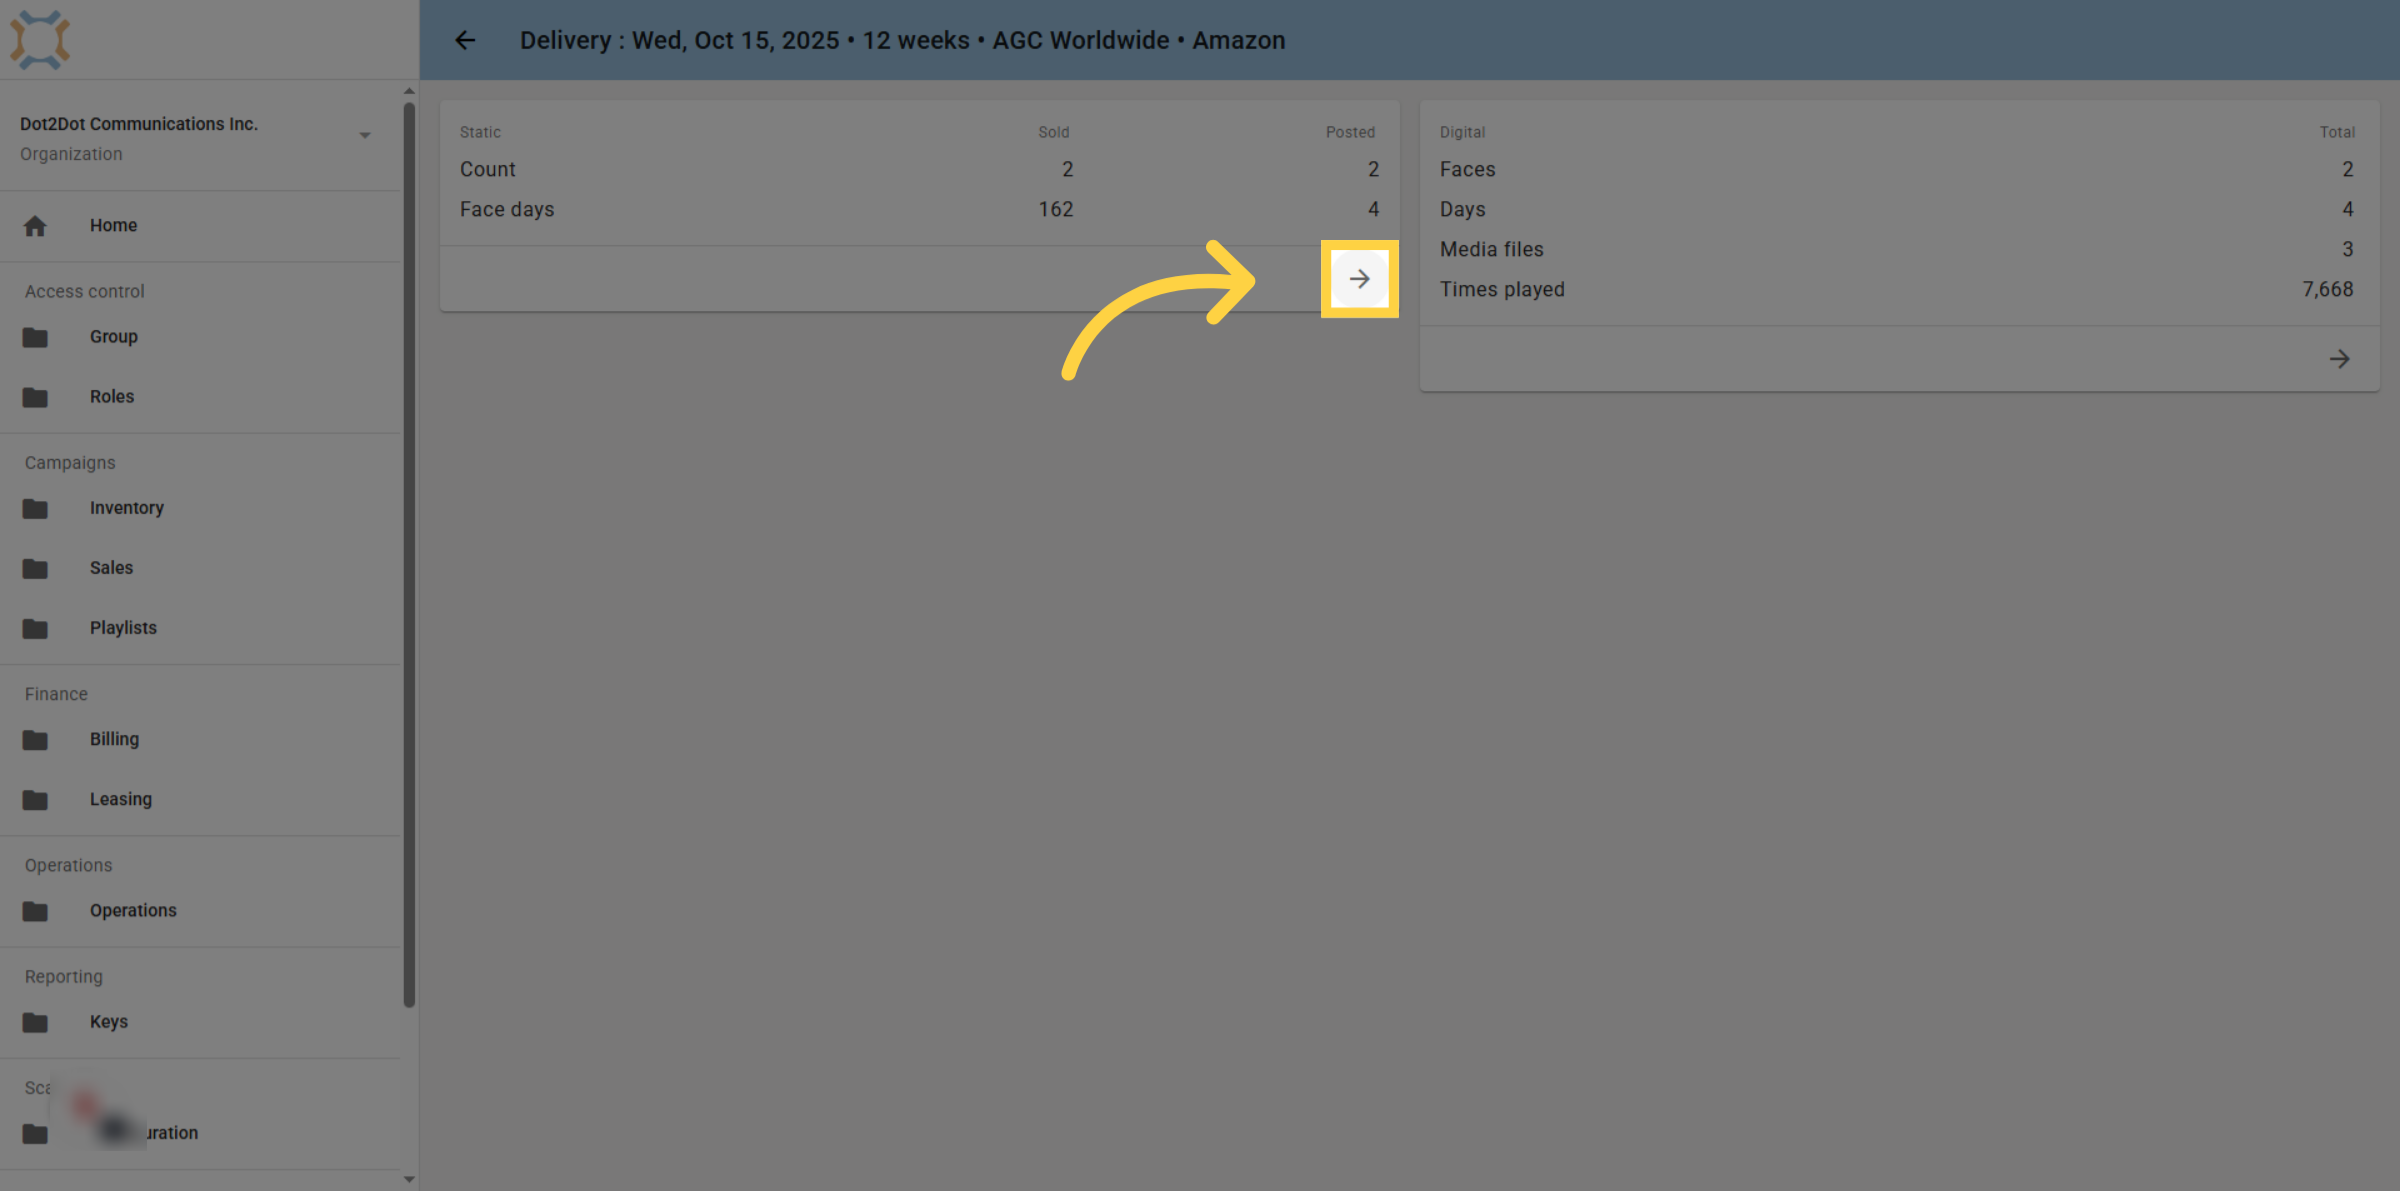Open the Operations menu item
The width and height of the screenshot is (2400, 1191).
coord(200,911)
